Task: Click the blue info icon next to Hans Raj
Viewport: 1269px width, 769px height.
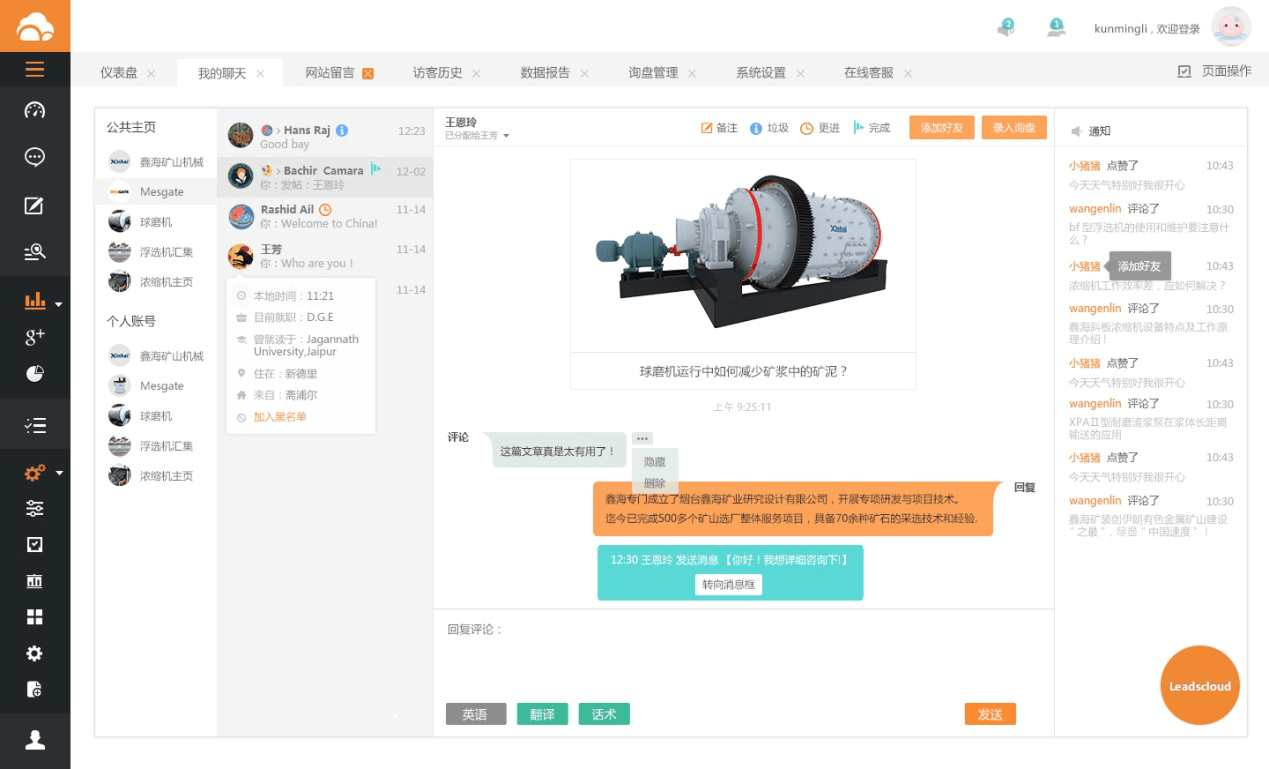Action: (x=342, y=130)
